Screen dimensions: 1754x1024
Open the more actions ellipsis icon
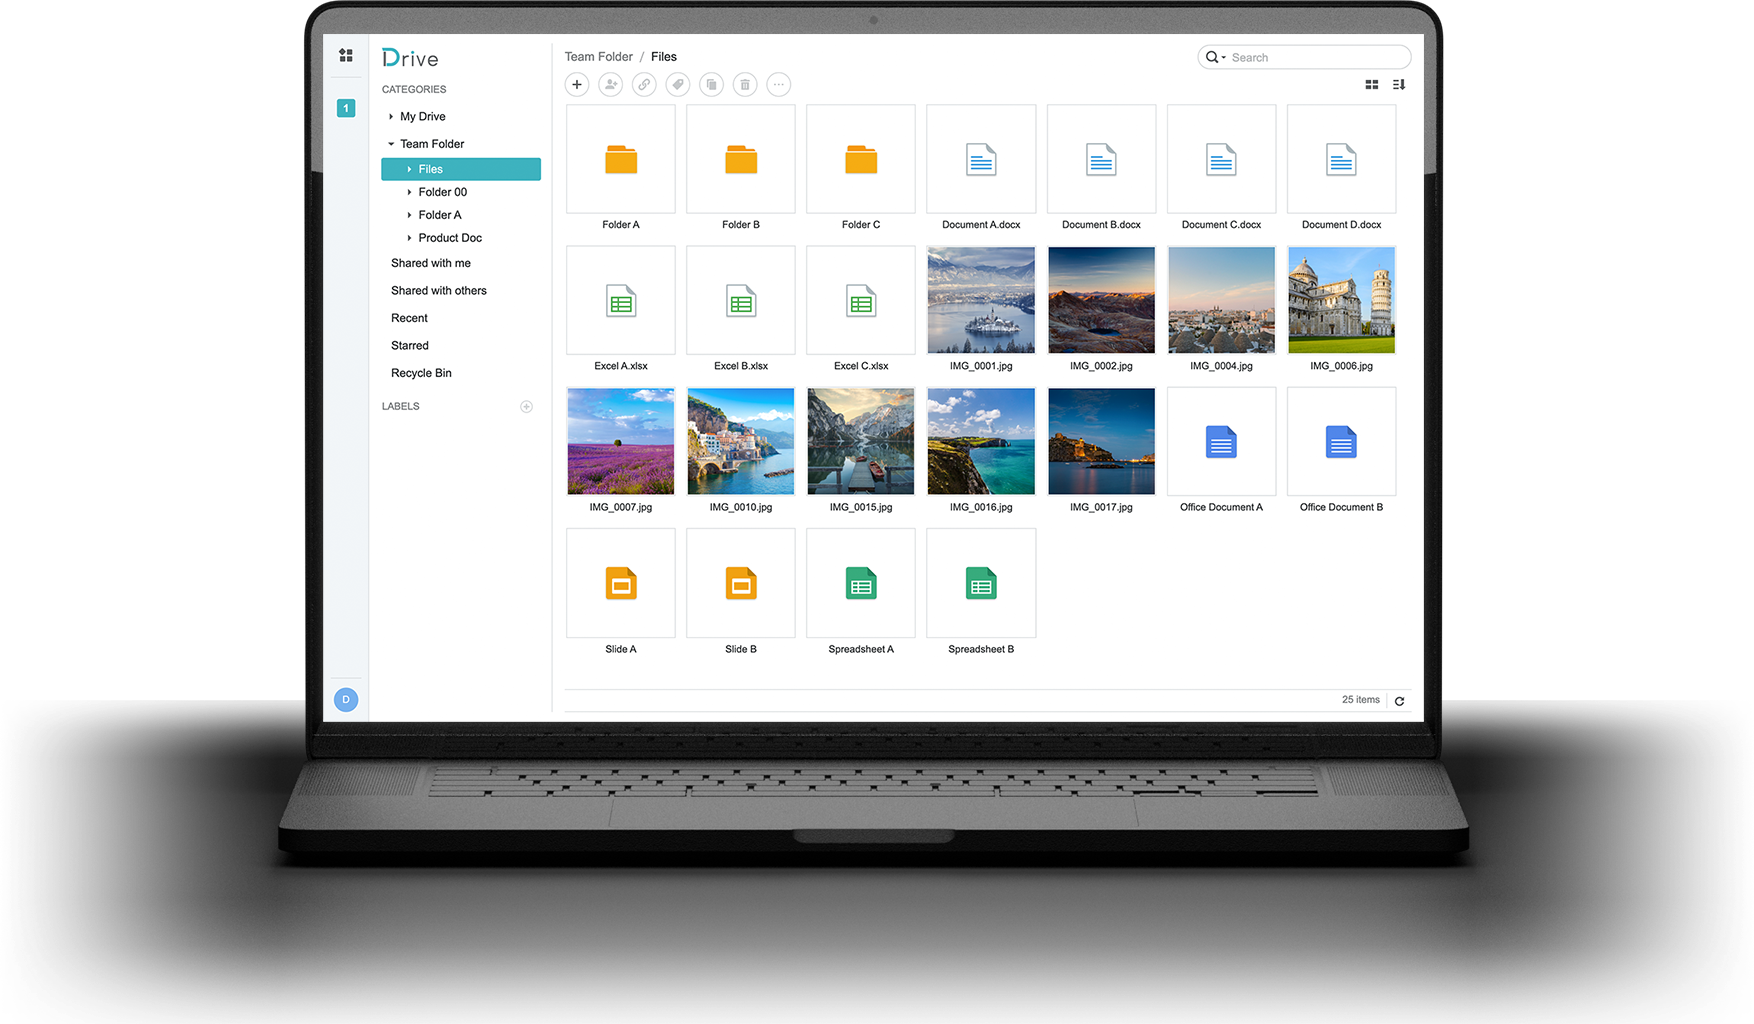778,84
